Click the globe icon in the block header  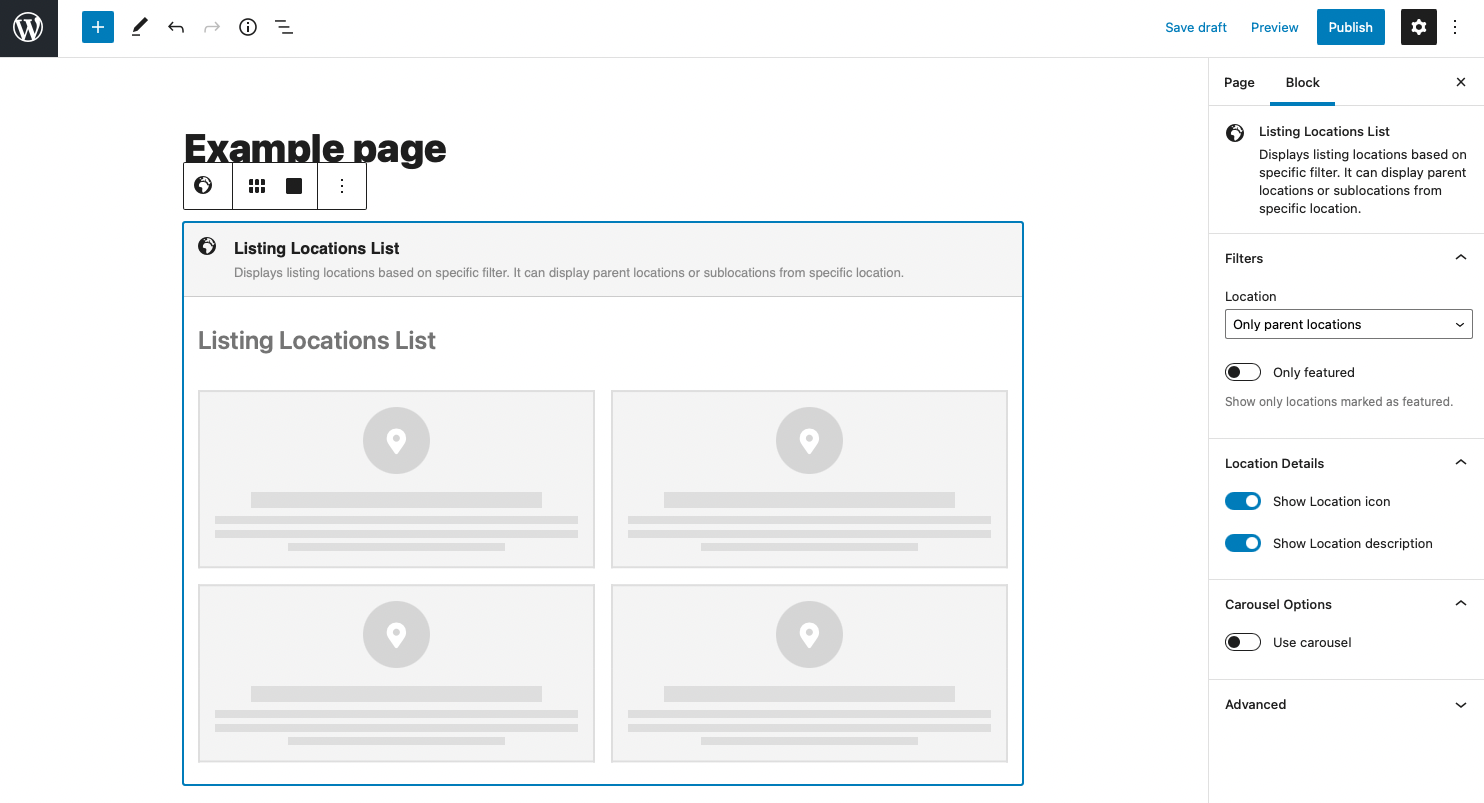(x=208, y=246)
